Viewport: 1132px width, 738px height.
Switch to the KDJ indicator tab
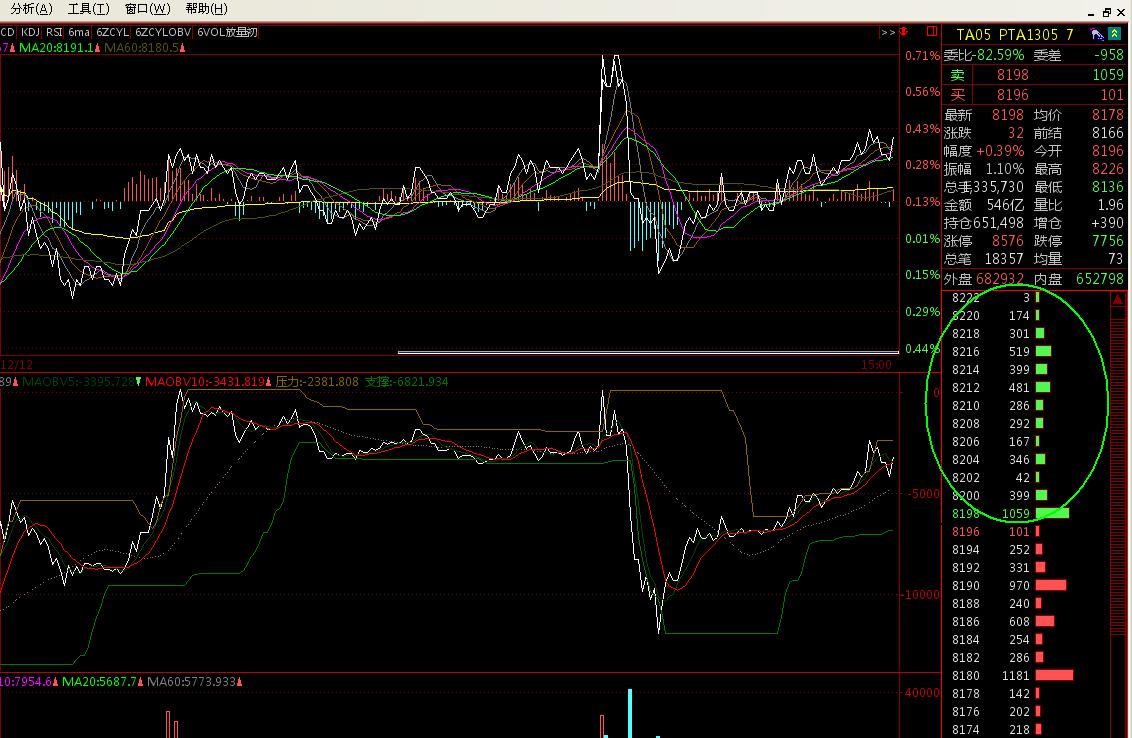pos(30,32)
